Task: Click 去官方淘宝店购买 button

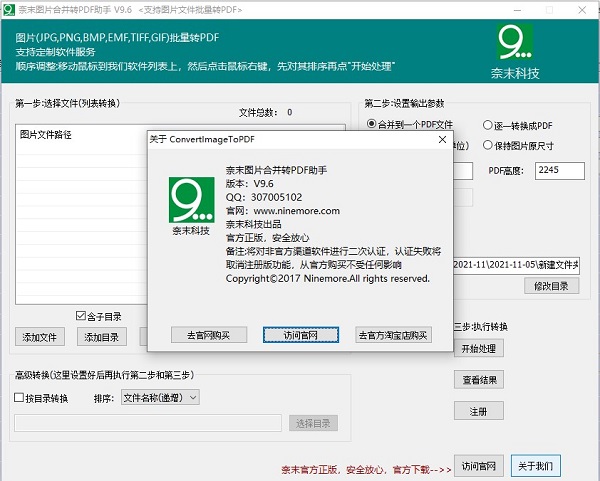Action: (393, 335)
